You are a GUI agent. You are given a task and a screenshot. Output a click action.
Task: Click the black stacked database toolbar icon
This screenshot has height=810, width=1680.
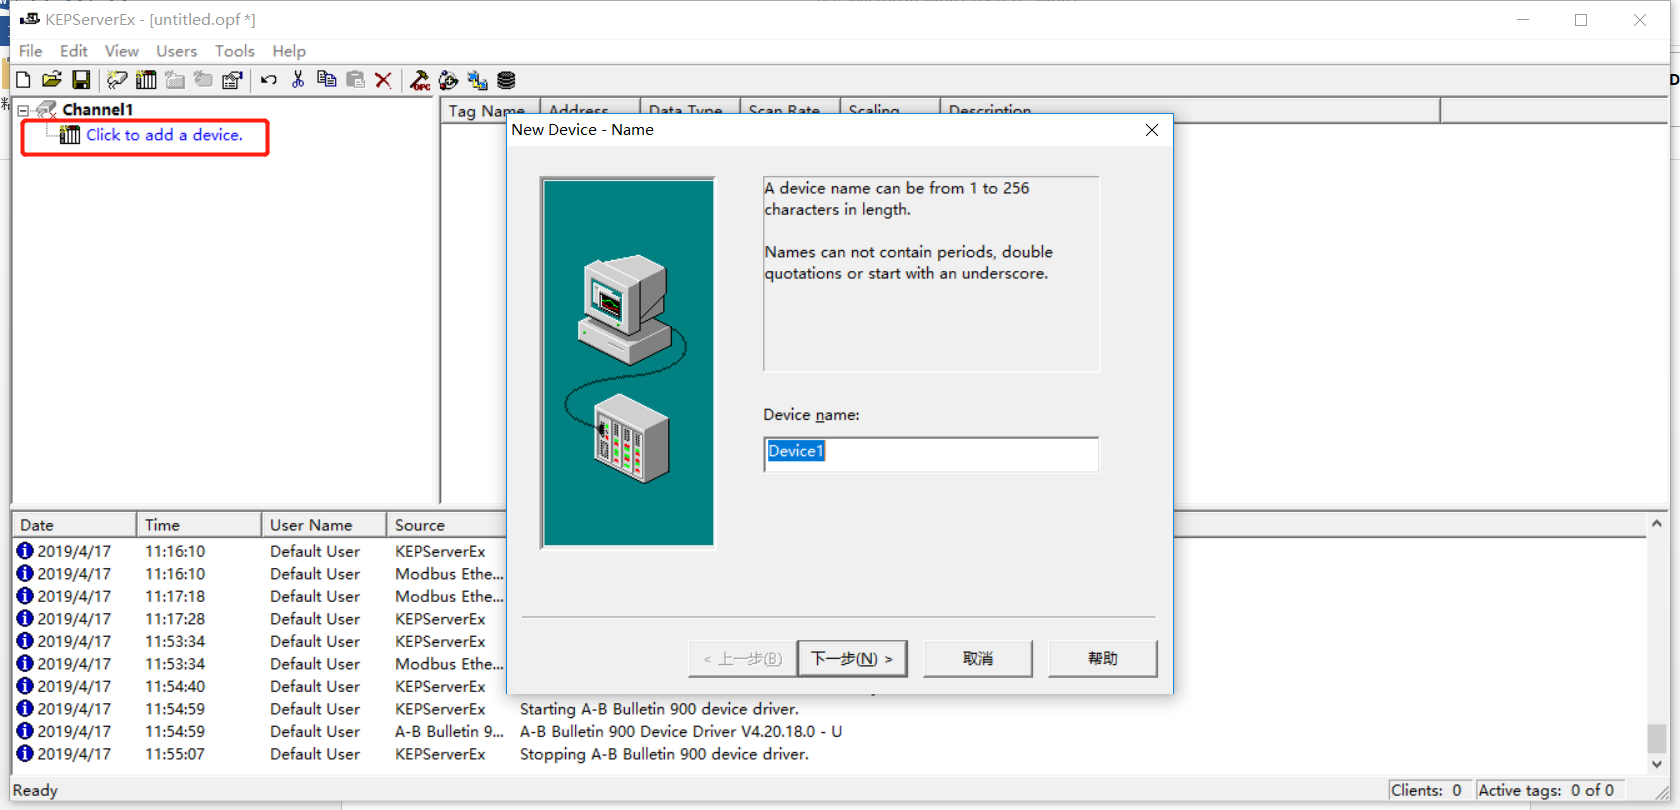pos(506,80)
